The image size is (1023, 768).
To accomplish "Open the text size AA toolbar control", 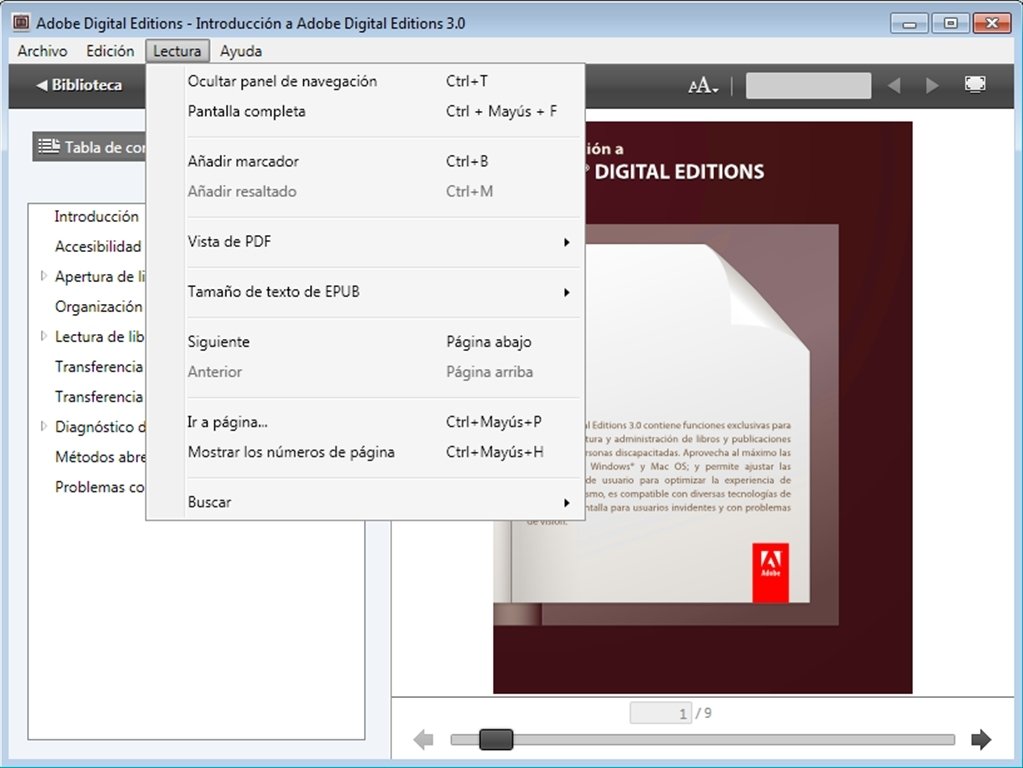I will tap(703, 85).
